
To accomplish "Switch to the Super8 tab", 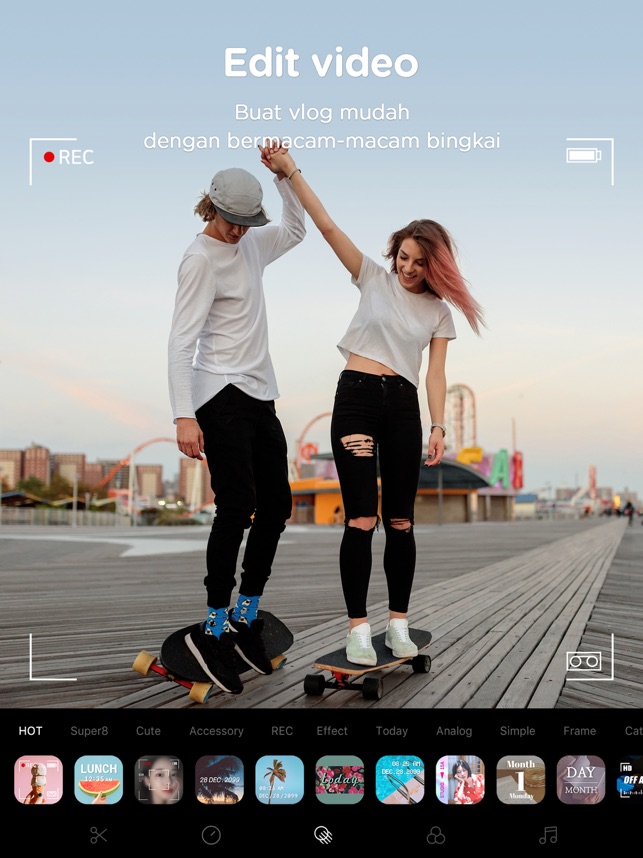I will [89, 731].
